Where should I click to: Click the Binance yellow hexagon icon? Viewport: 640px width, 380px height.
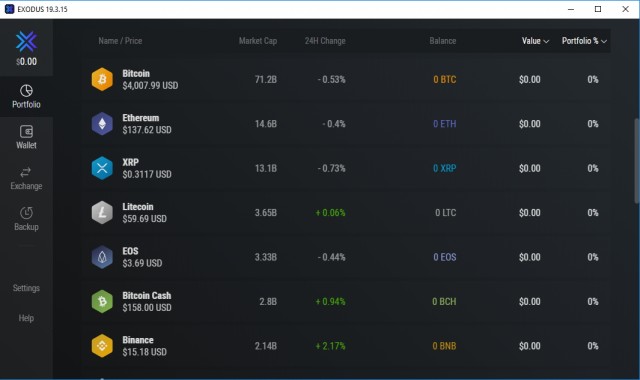102,346
